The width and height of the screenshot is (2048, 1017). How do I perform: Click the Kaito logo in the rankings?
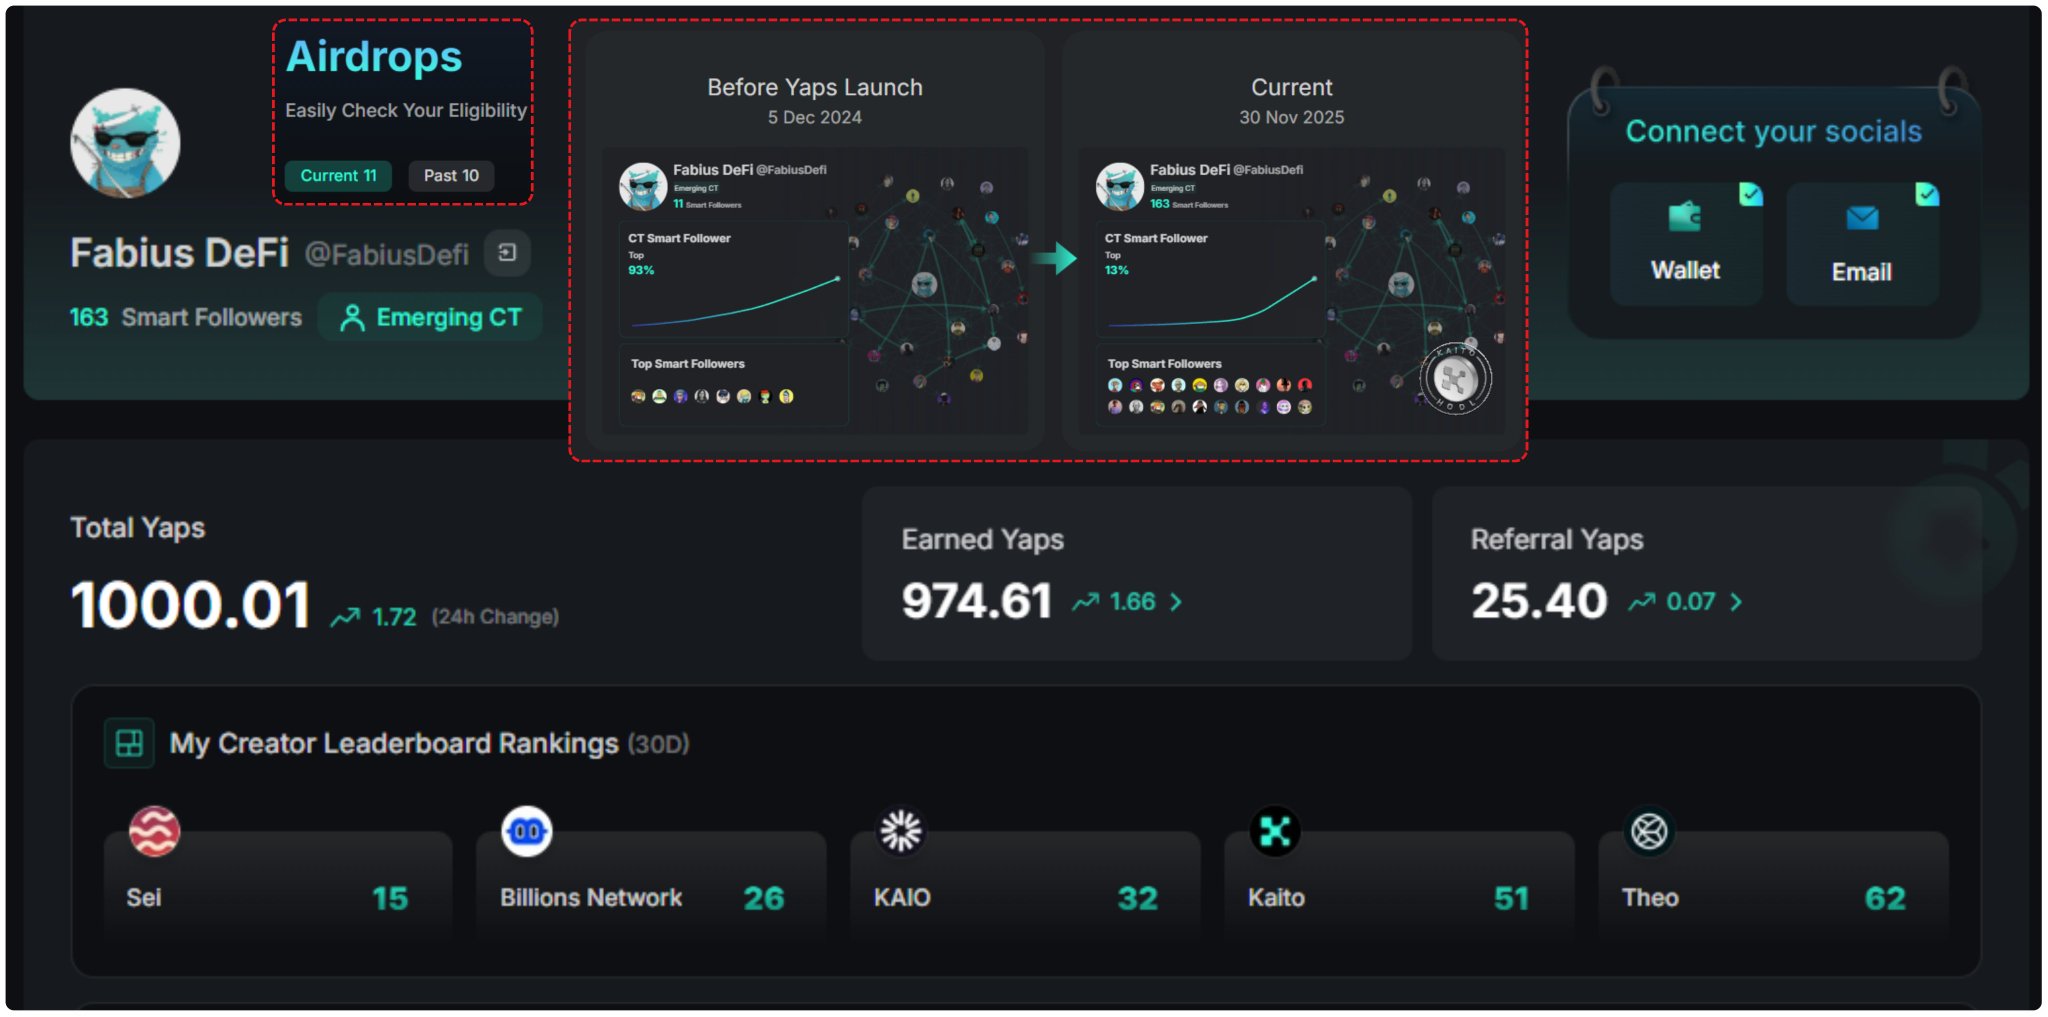point(1275,831)
